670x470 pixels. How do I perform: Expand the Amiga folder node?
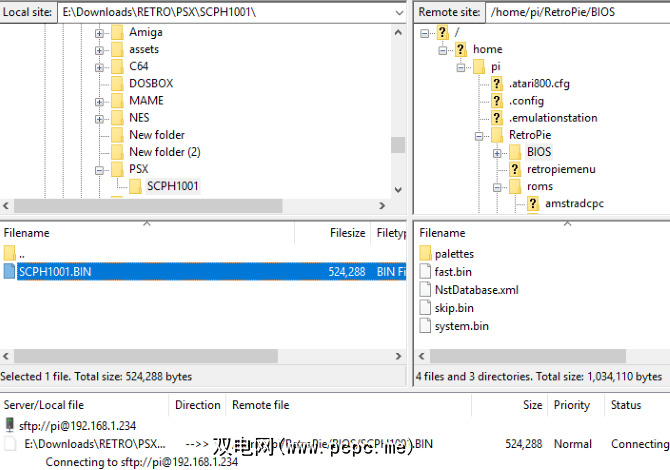coord(99,33)
